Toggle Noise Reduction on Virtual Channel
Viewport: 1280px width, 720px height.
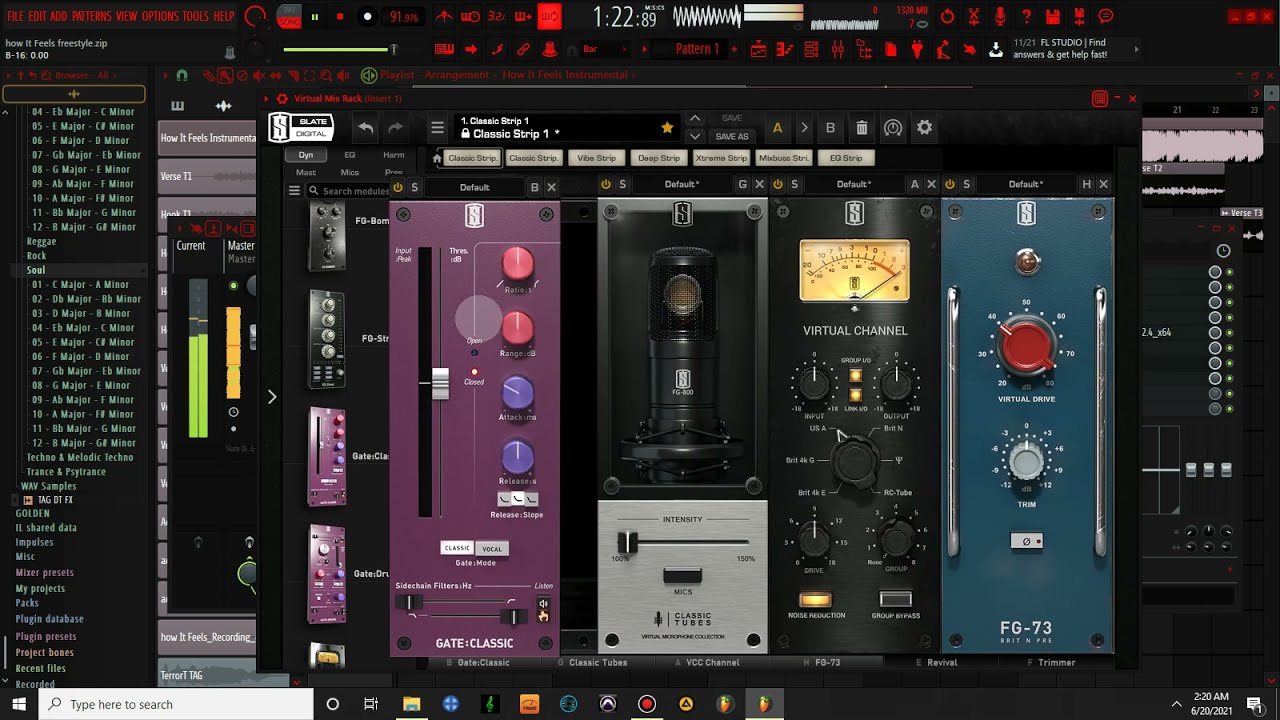[815, 600]
